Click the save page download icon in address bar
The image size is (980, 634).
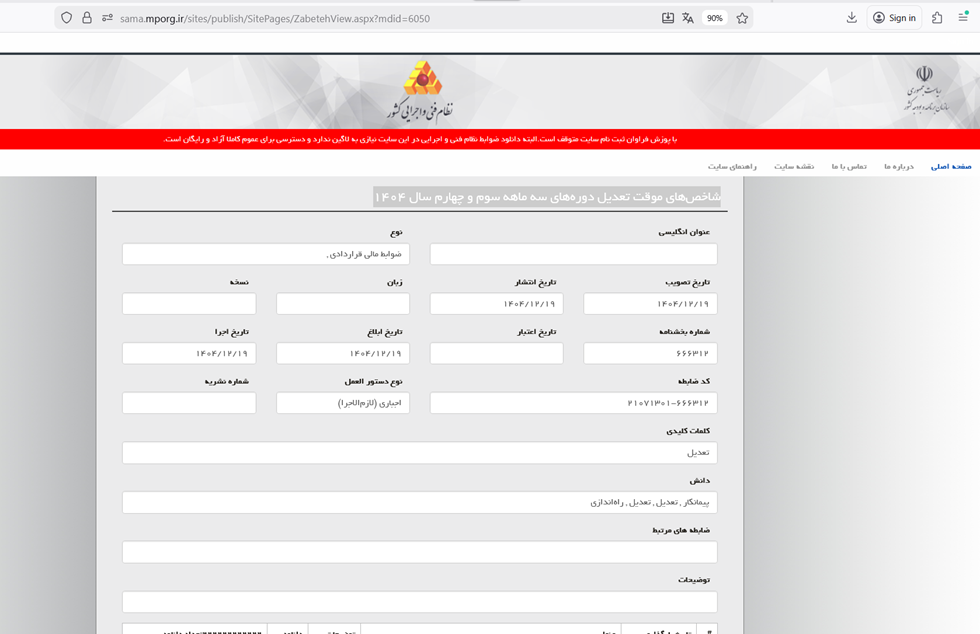coord(668,18)
